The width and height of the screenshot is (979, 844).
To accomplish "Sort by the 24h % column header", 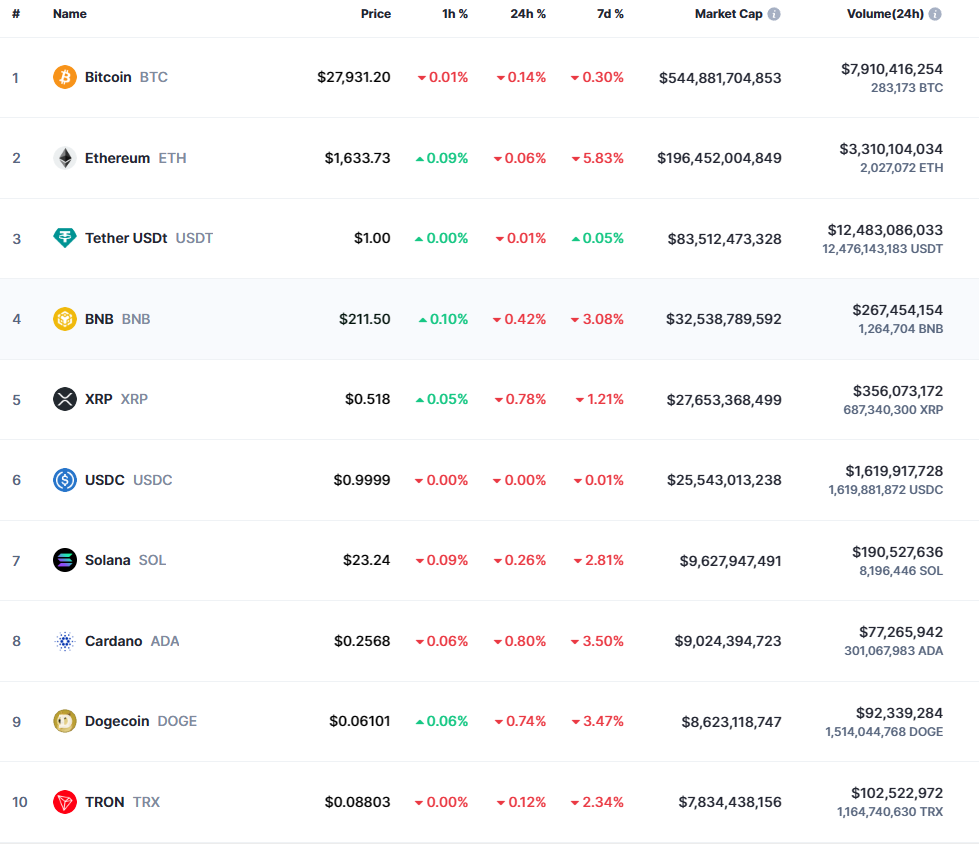I will (x=528, y=14).
